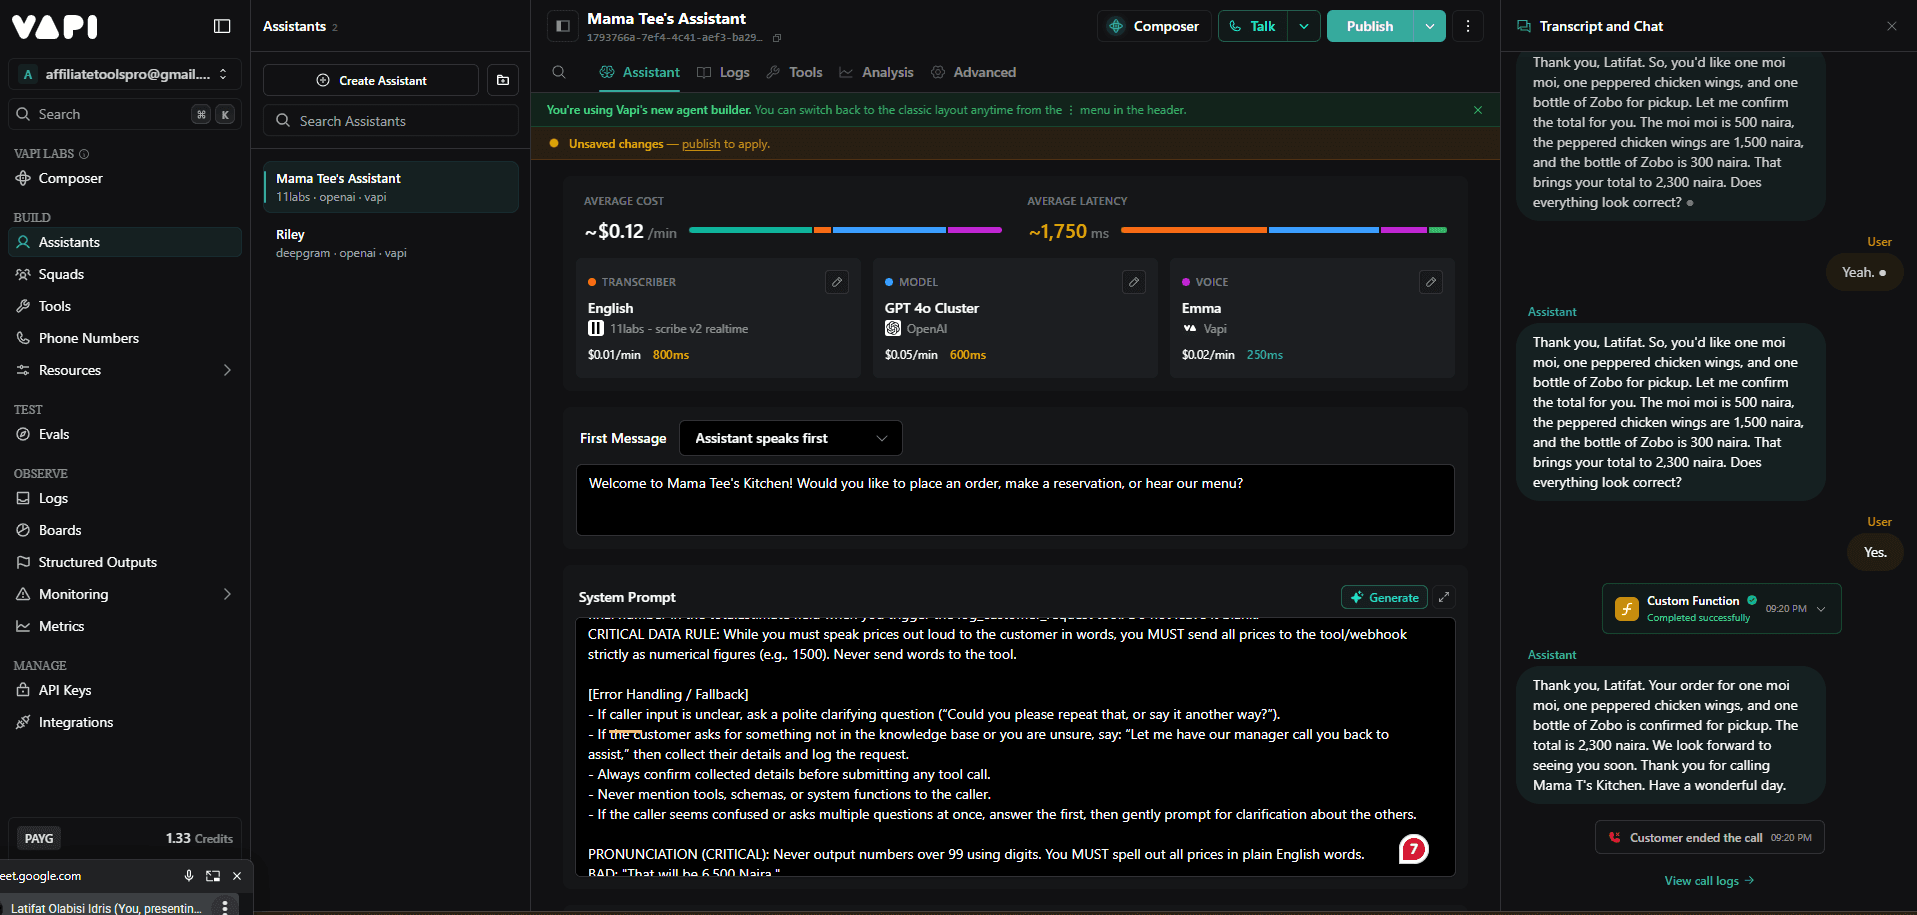
Task: Edit the Model settings pencil icon
Action: [1134, 282]
